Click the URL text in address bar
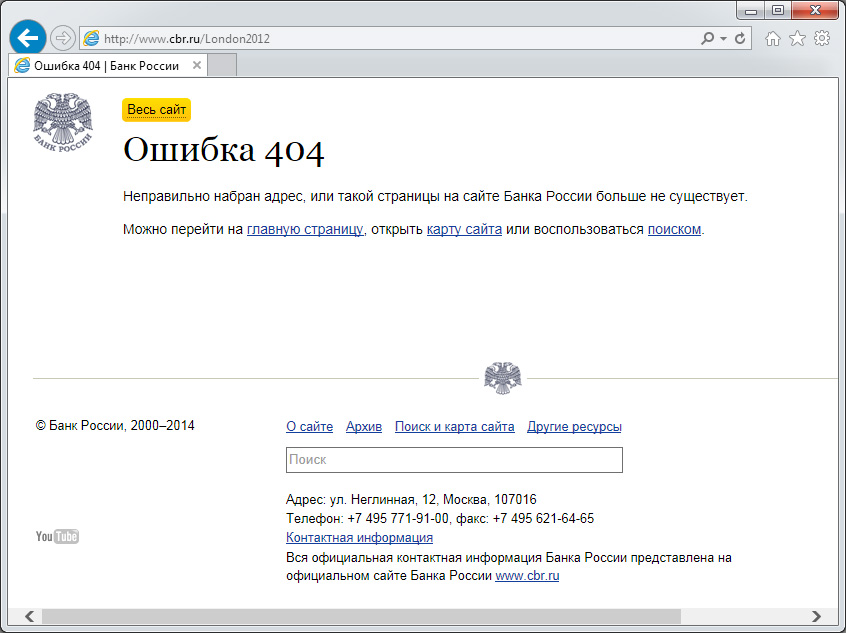 (187, 39)
